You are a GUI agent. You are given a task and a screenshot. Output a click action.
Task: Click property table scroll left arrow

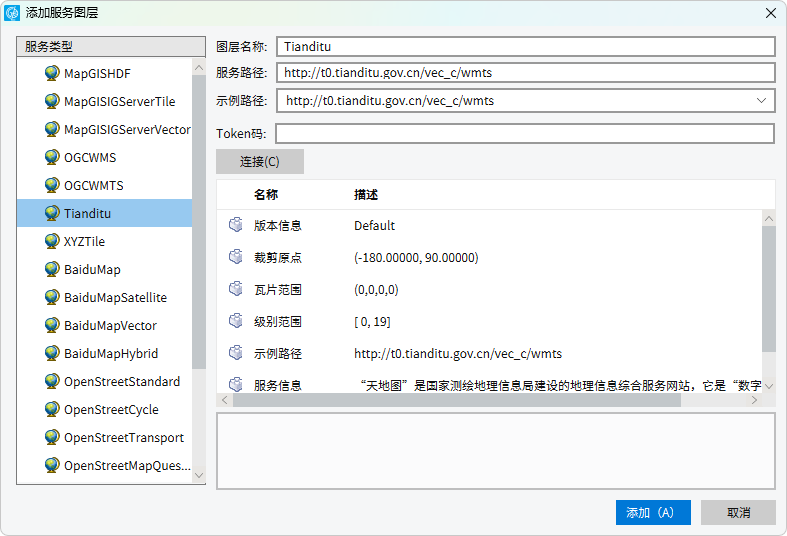[x=224, y=400]
